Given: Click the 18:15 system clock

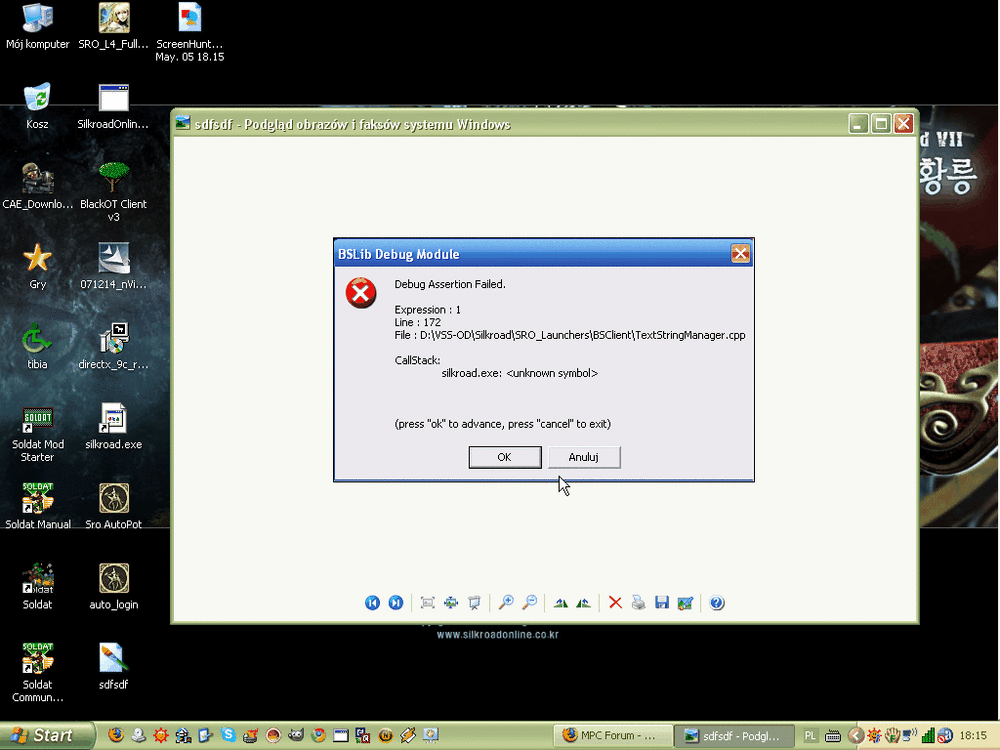Looking at the screenshot, I should 973,736.
